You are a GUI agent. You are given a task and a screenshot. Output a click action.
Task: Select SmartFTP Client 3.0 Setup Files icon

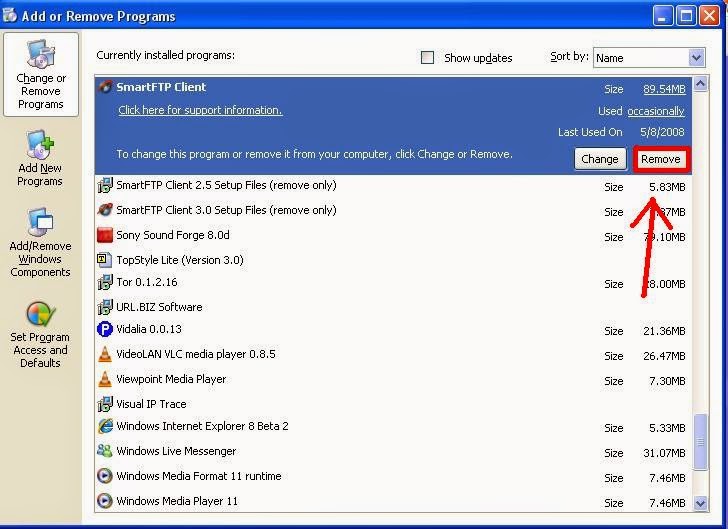105,210
